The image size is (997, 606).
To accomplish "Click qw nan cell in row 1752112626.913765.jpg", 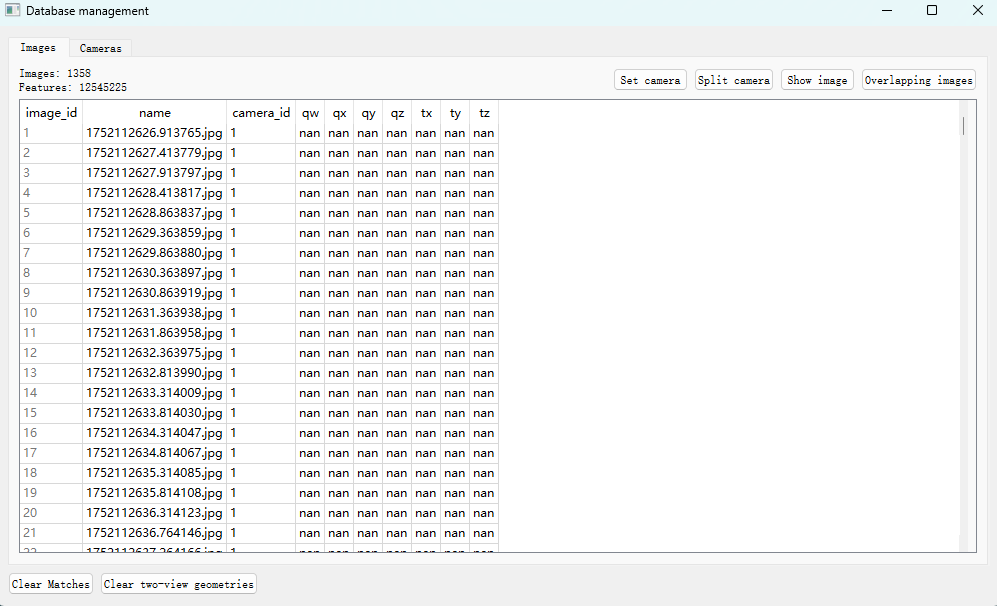I will pyautogui.click(x=310, y=133).
